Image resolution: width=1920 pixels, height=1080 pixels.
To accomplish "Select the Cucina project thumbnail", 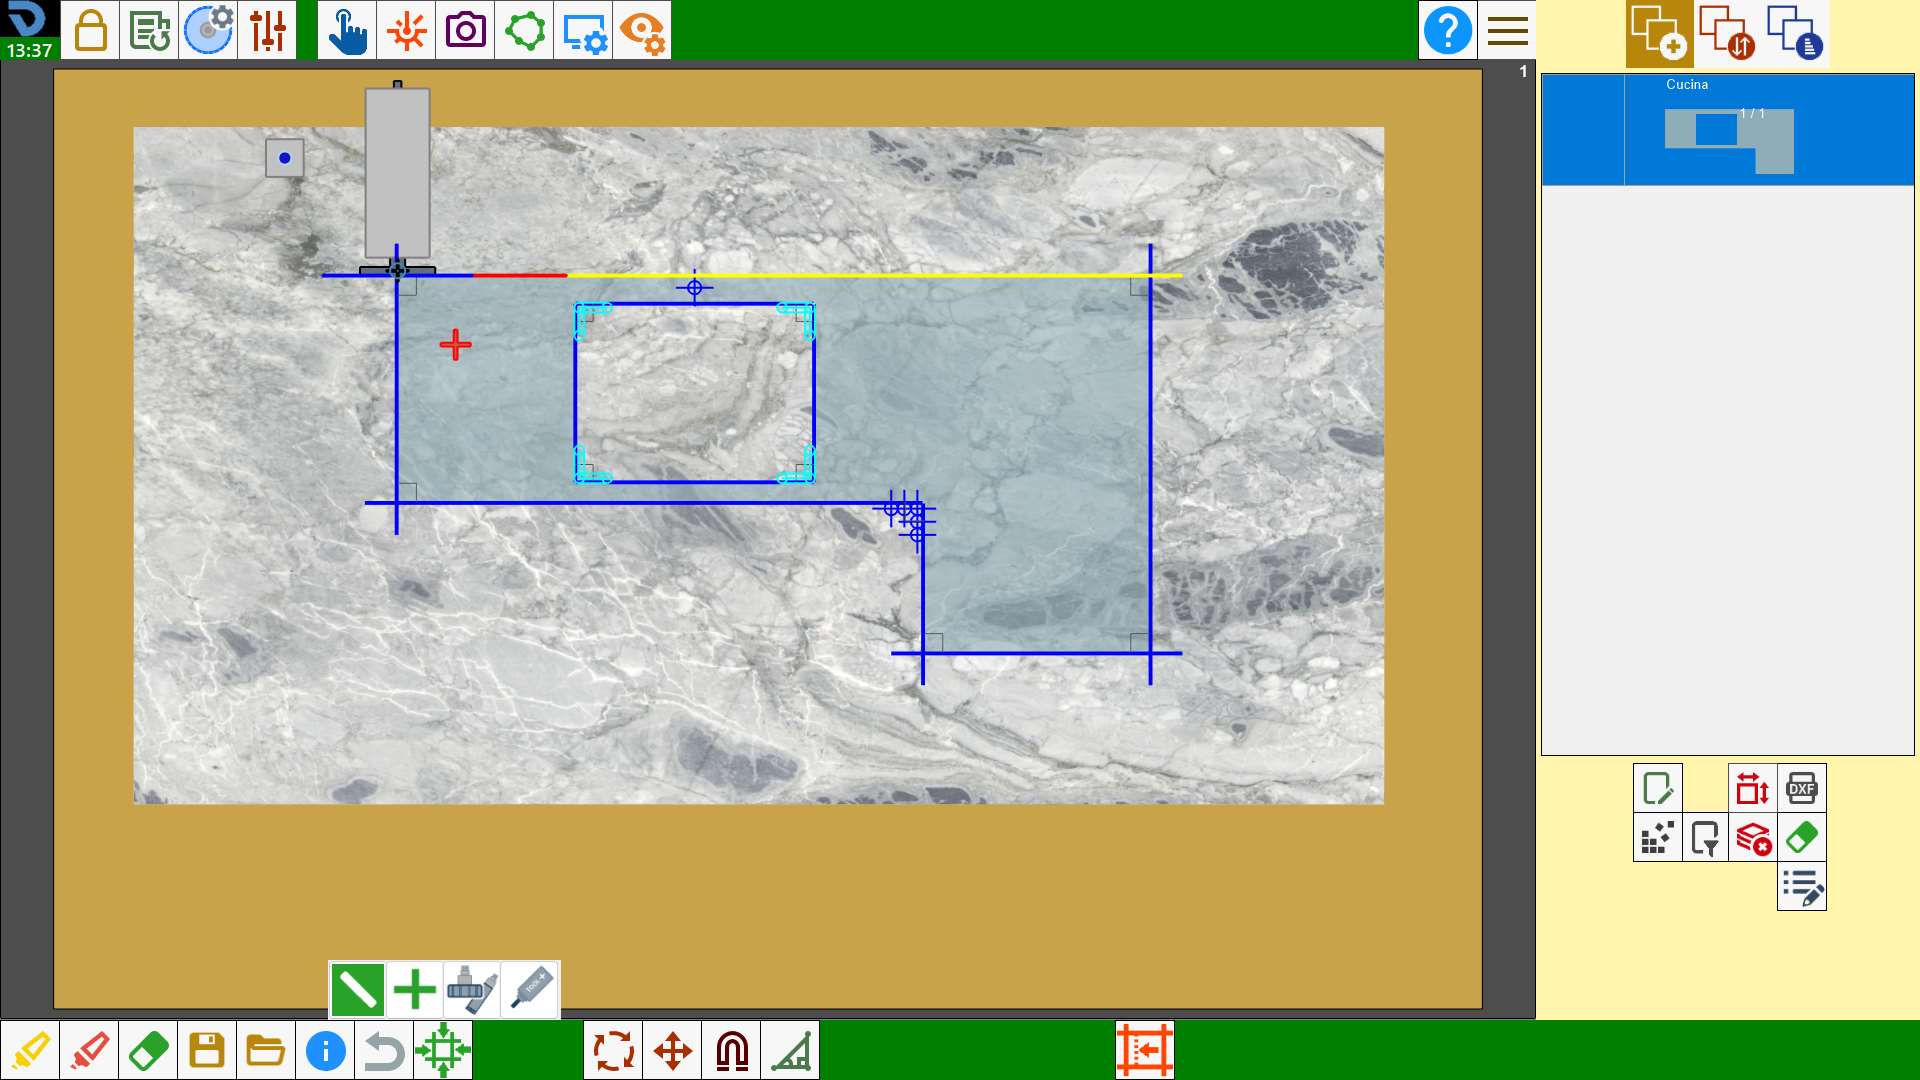I will click(1728, 130).
